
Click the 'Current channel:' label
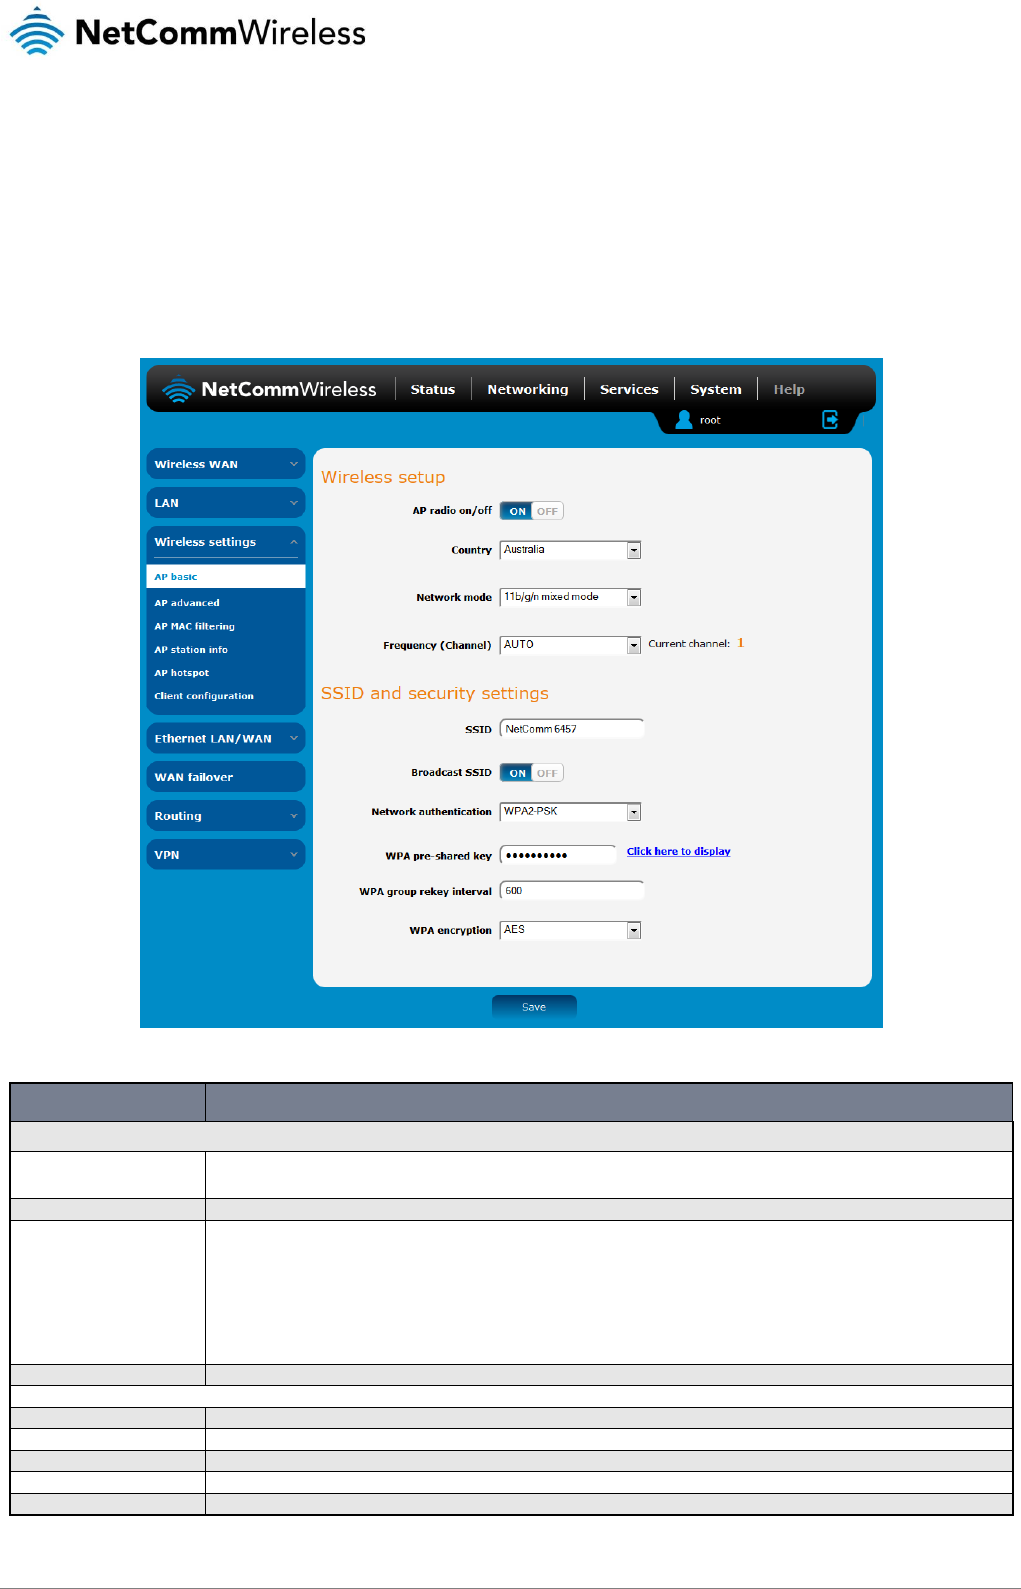689,644
